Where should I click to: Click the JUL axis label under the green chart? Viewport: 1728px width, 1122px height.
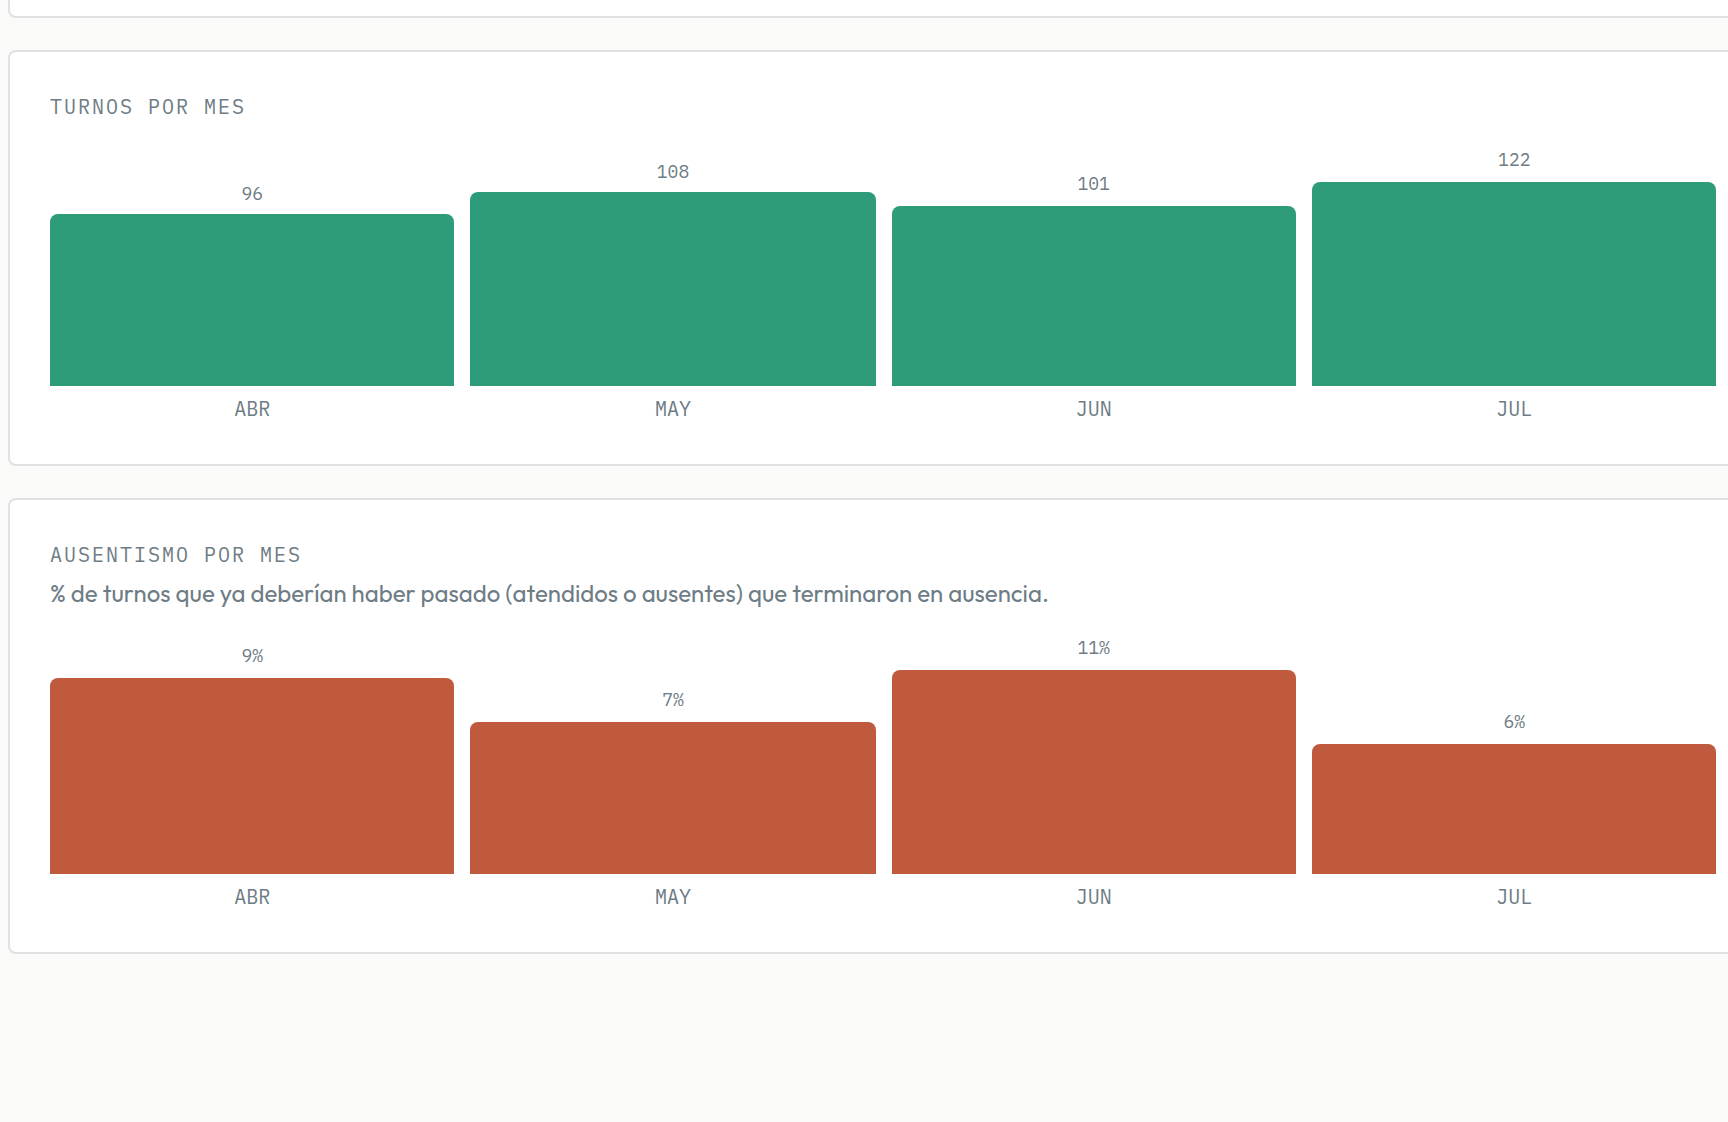tap(1514, 409)
